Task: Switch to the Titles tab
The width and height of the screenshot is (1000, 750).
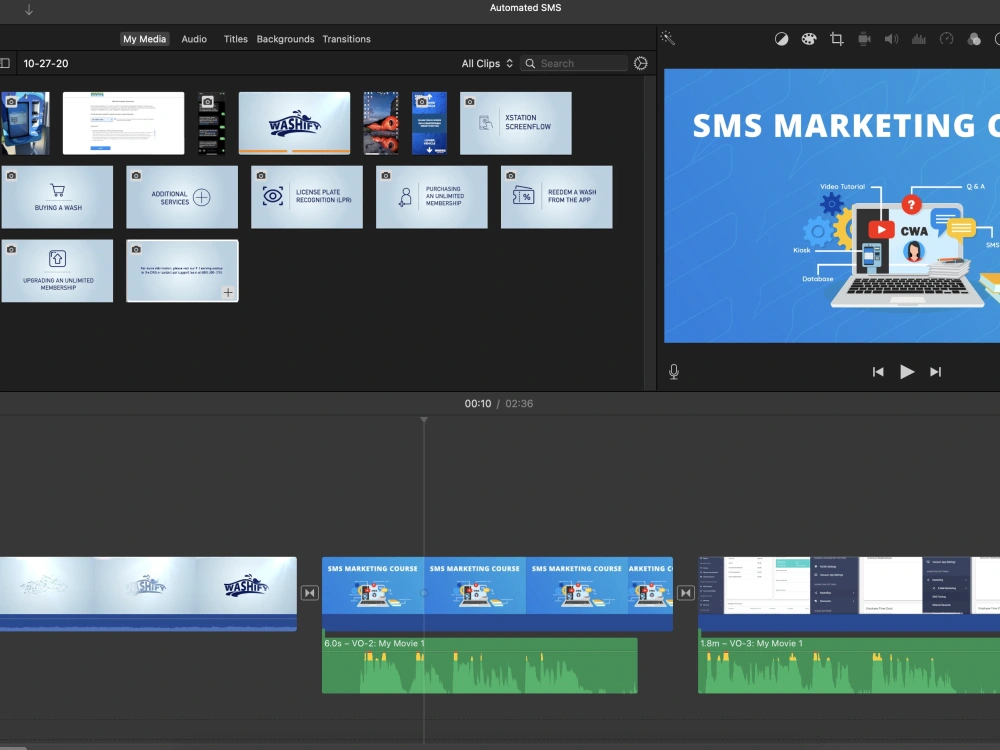Action: pos(235,39)
